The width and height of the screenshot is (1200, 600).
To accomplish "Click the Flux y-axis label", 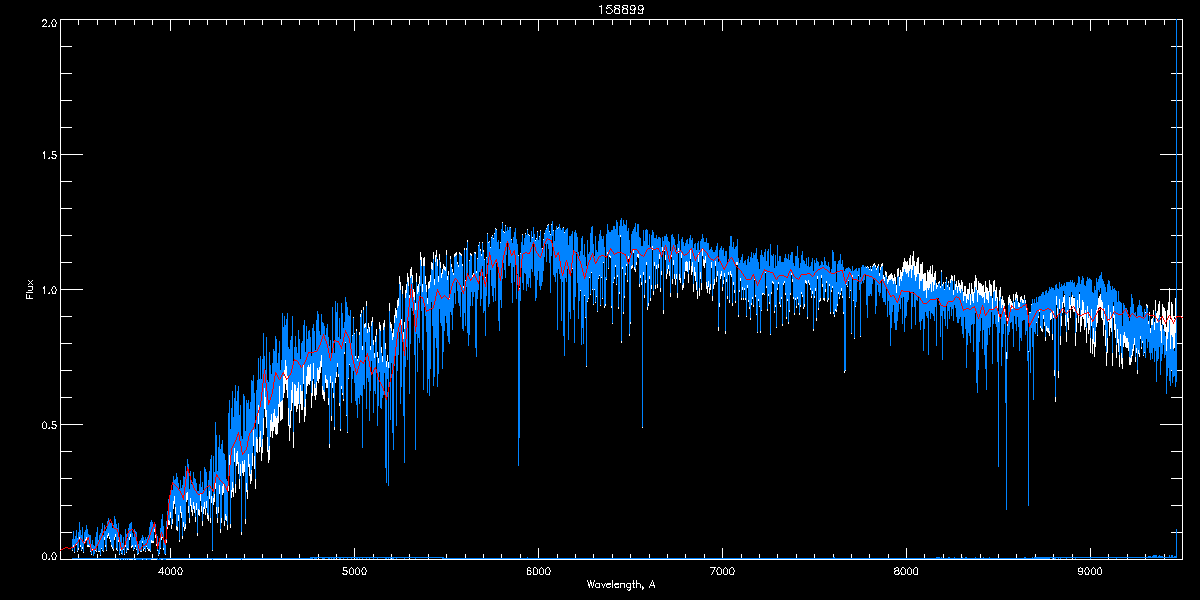I will coord(30,290).
